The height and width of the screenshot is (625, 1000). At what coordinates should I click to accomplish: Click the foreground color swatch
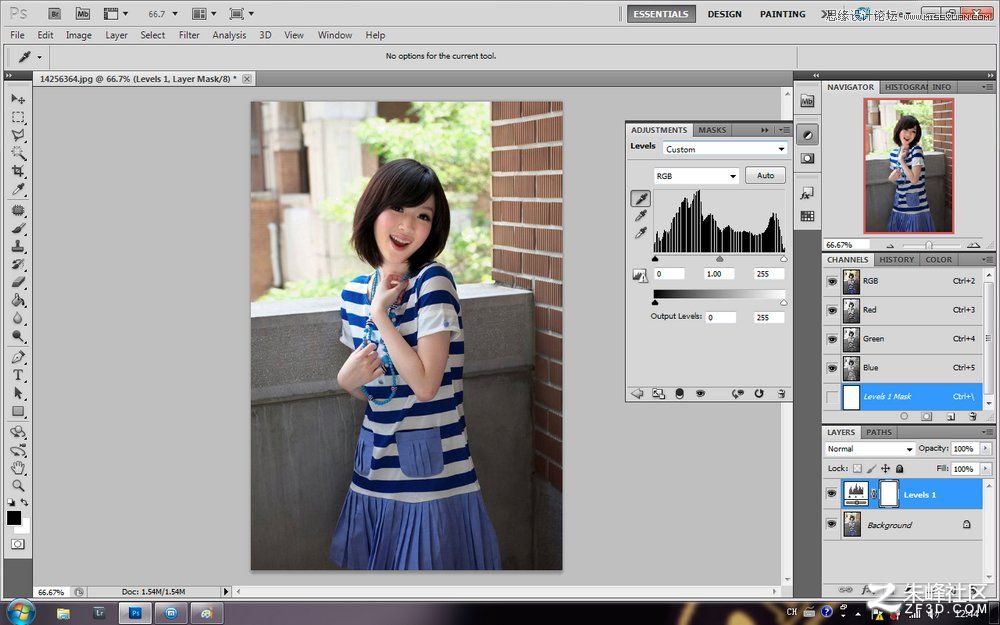click(13, 517)
